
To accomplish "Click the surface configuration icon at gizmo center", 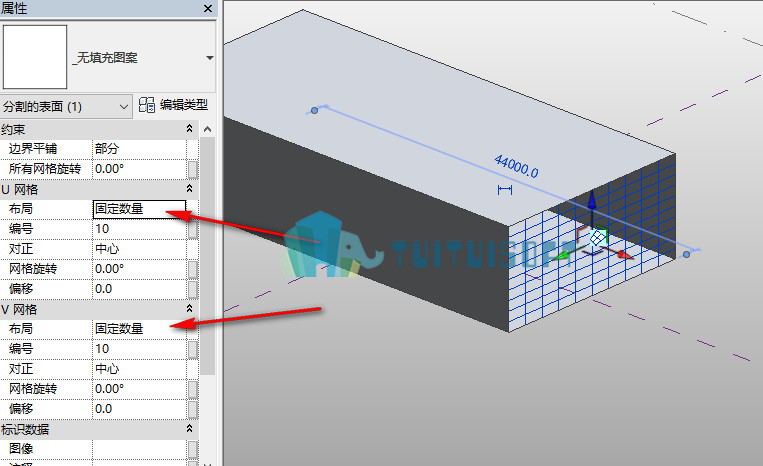I will (598, 238).
